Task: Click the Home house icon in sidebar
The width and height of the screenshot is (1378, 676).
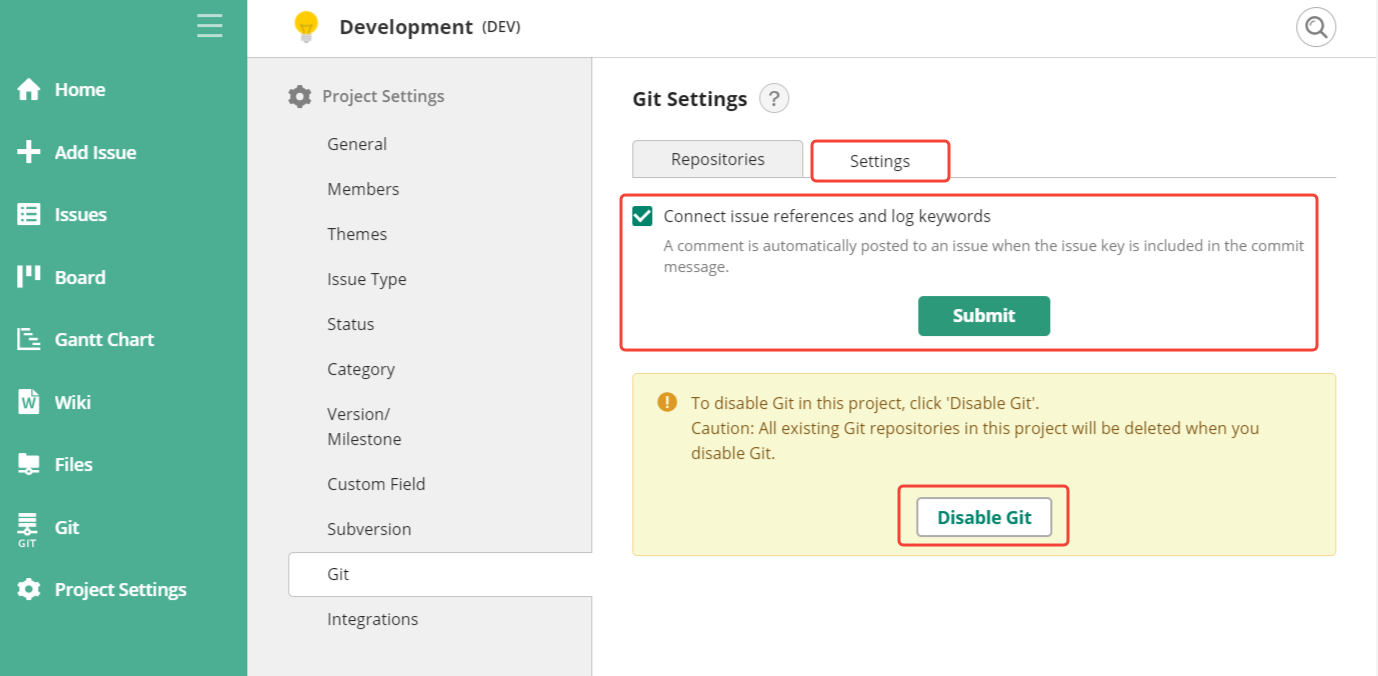Action: click(x=29, y=90)
